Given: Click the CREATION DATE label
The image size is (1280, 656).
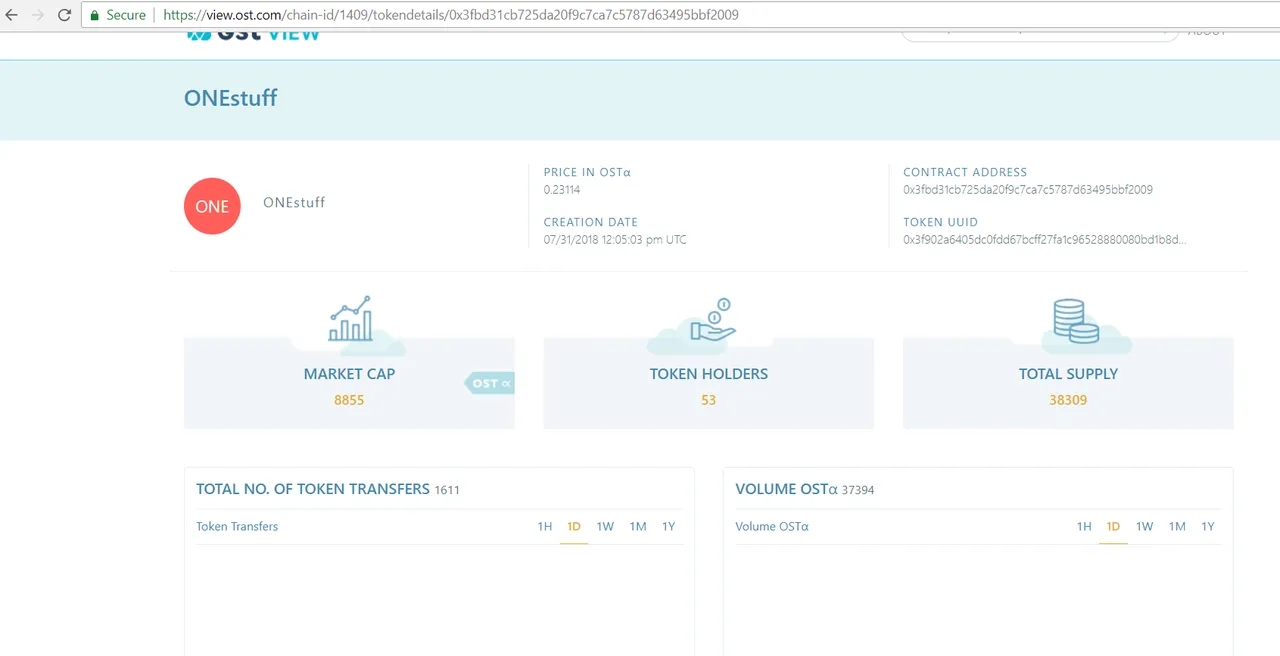Looking at the screenshot, I should [591, 222].
